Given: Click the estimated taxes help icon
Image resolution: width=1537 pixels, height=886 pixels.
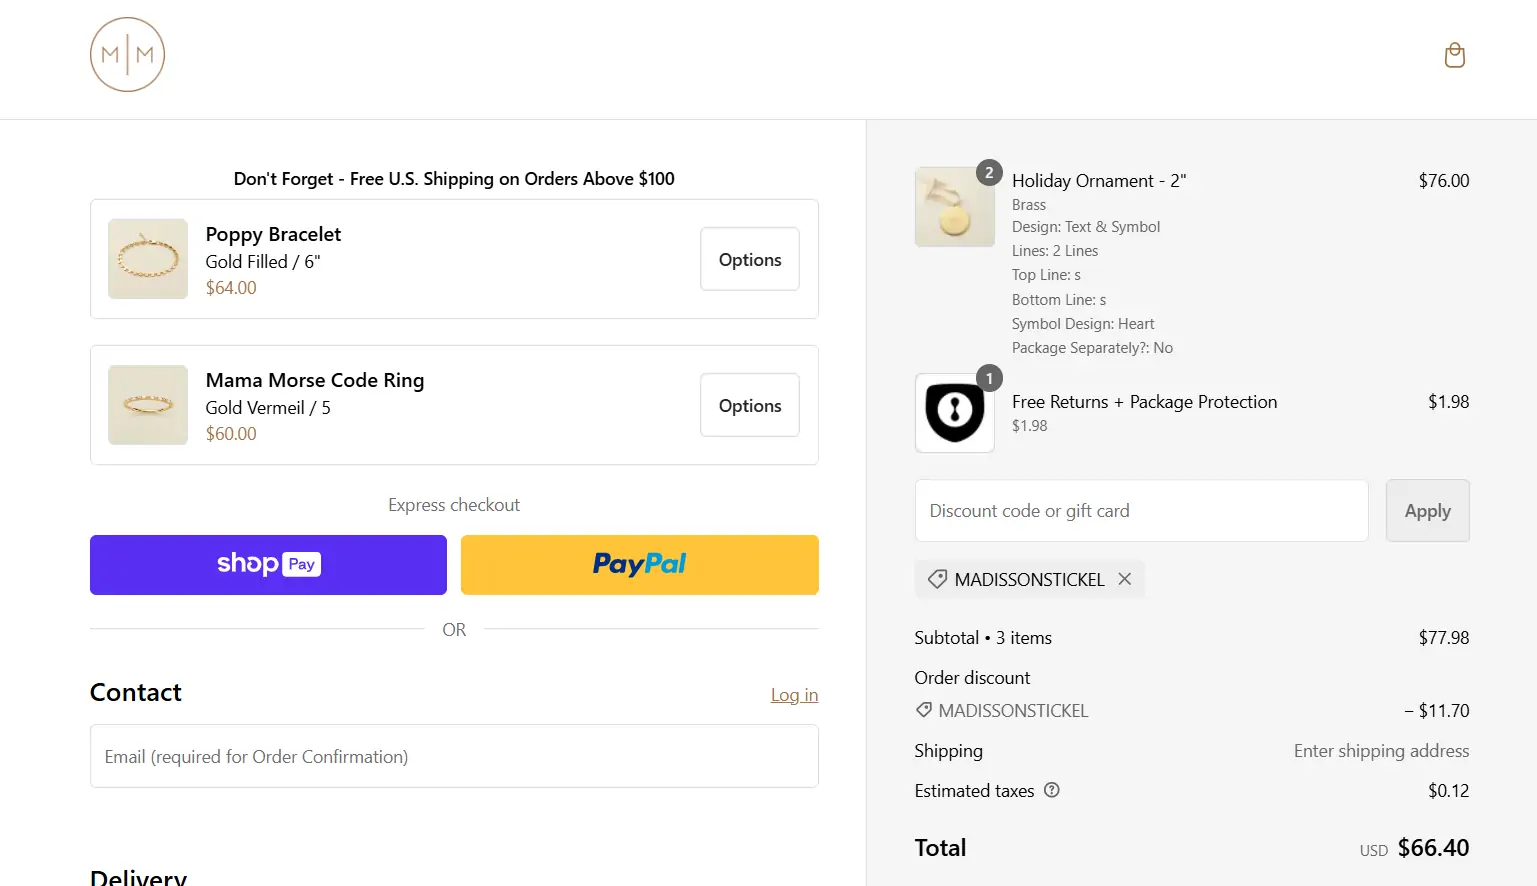Looking at the screenshot, I should point(1051,790).
